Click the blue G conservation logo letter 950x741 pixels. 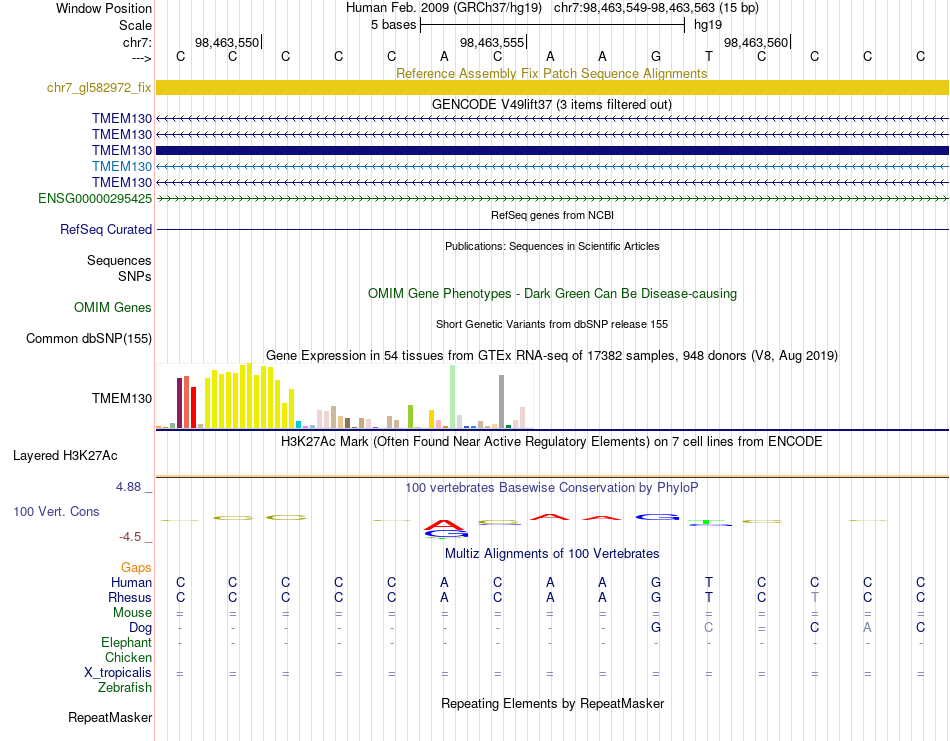point(657,517)
